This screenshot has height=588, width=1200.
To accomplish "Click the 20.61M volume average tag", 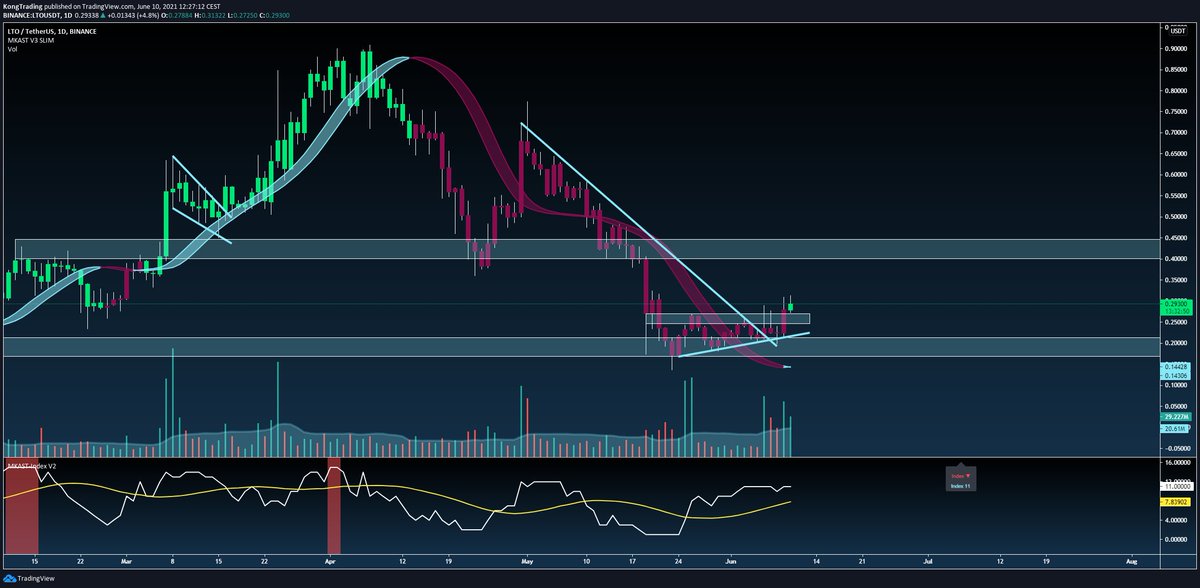I will point(1175,429).
